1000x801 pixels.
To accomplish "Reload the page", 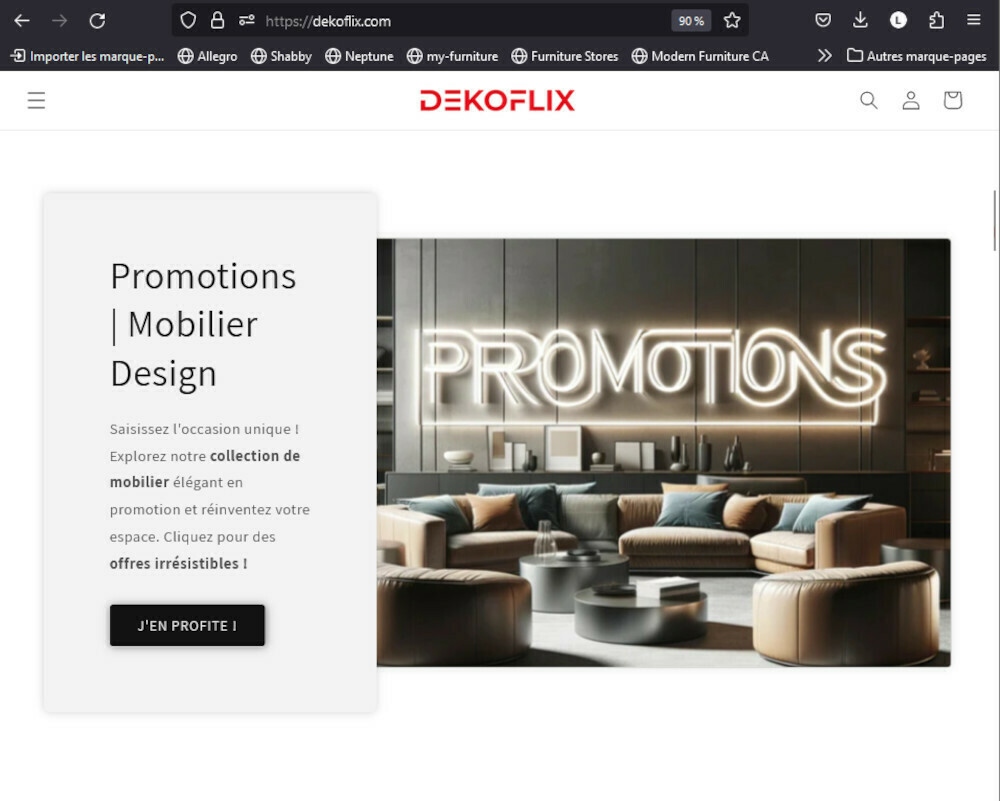I will point(97,20).
